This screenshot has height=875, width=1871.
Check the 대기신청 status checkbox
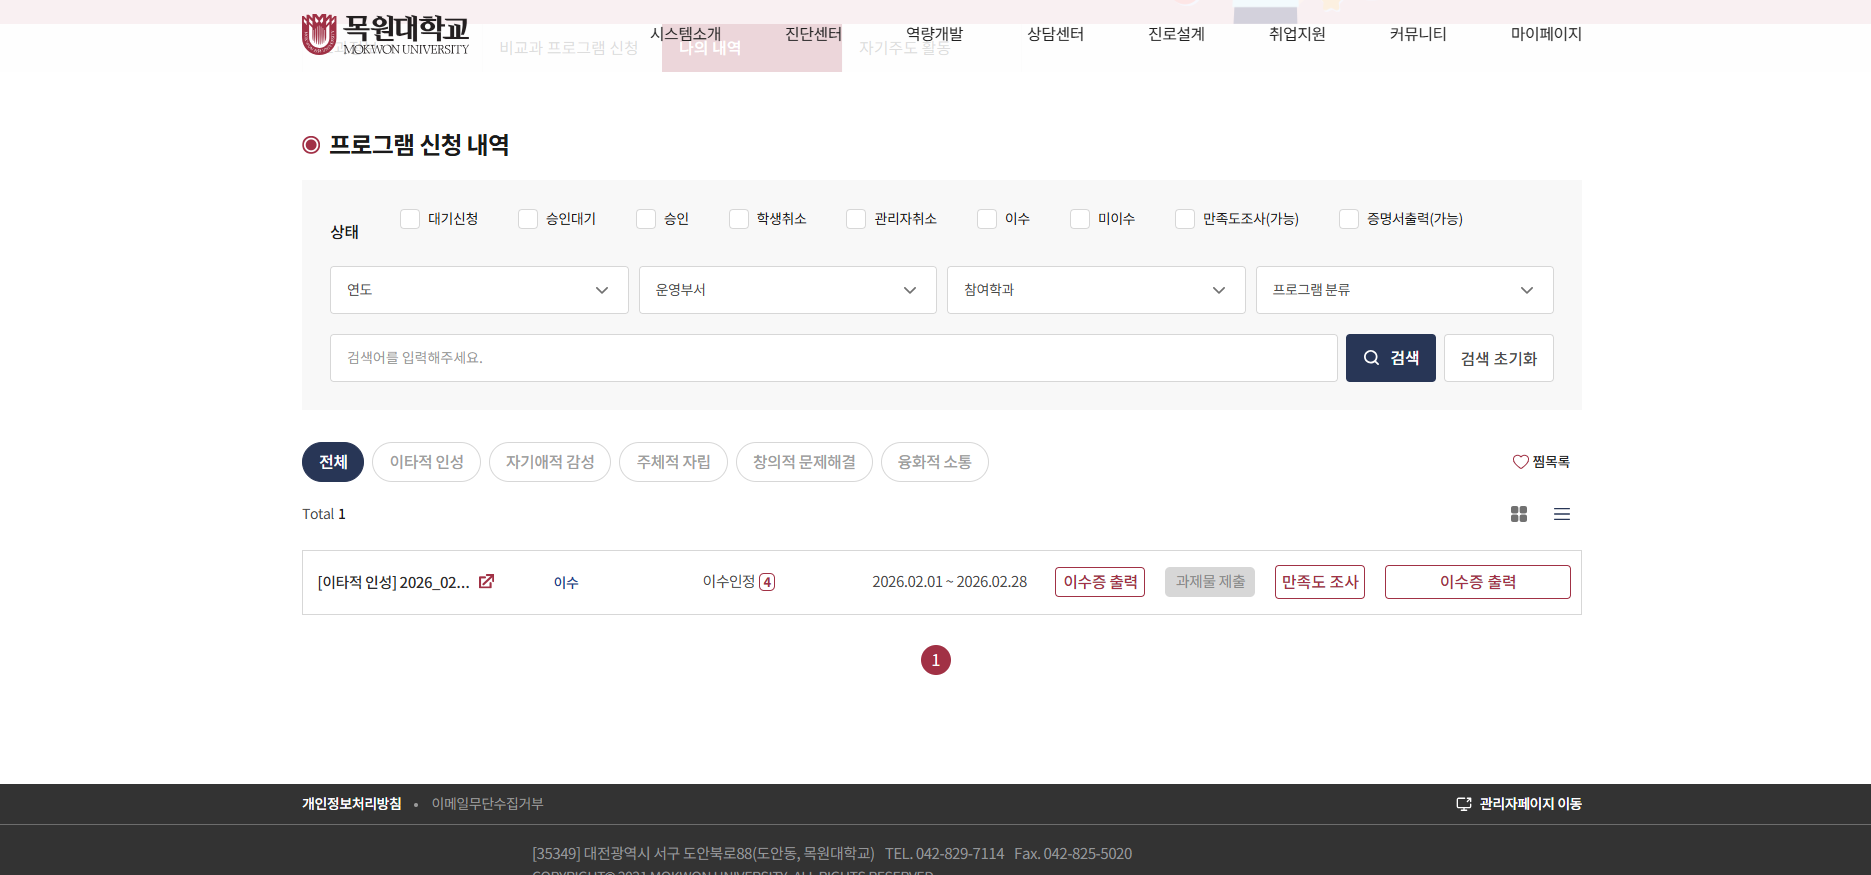pyautogui.click(x=410, y=219)
